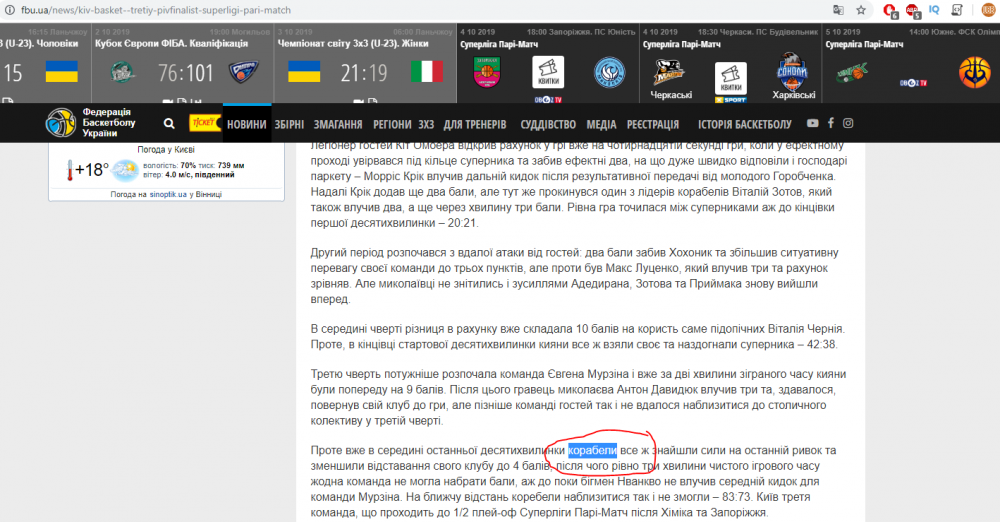1000x522 pixels.
Task: Open the Facebook icon in navigation bar
Action: (x=830, y=123)
